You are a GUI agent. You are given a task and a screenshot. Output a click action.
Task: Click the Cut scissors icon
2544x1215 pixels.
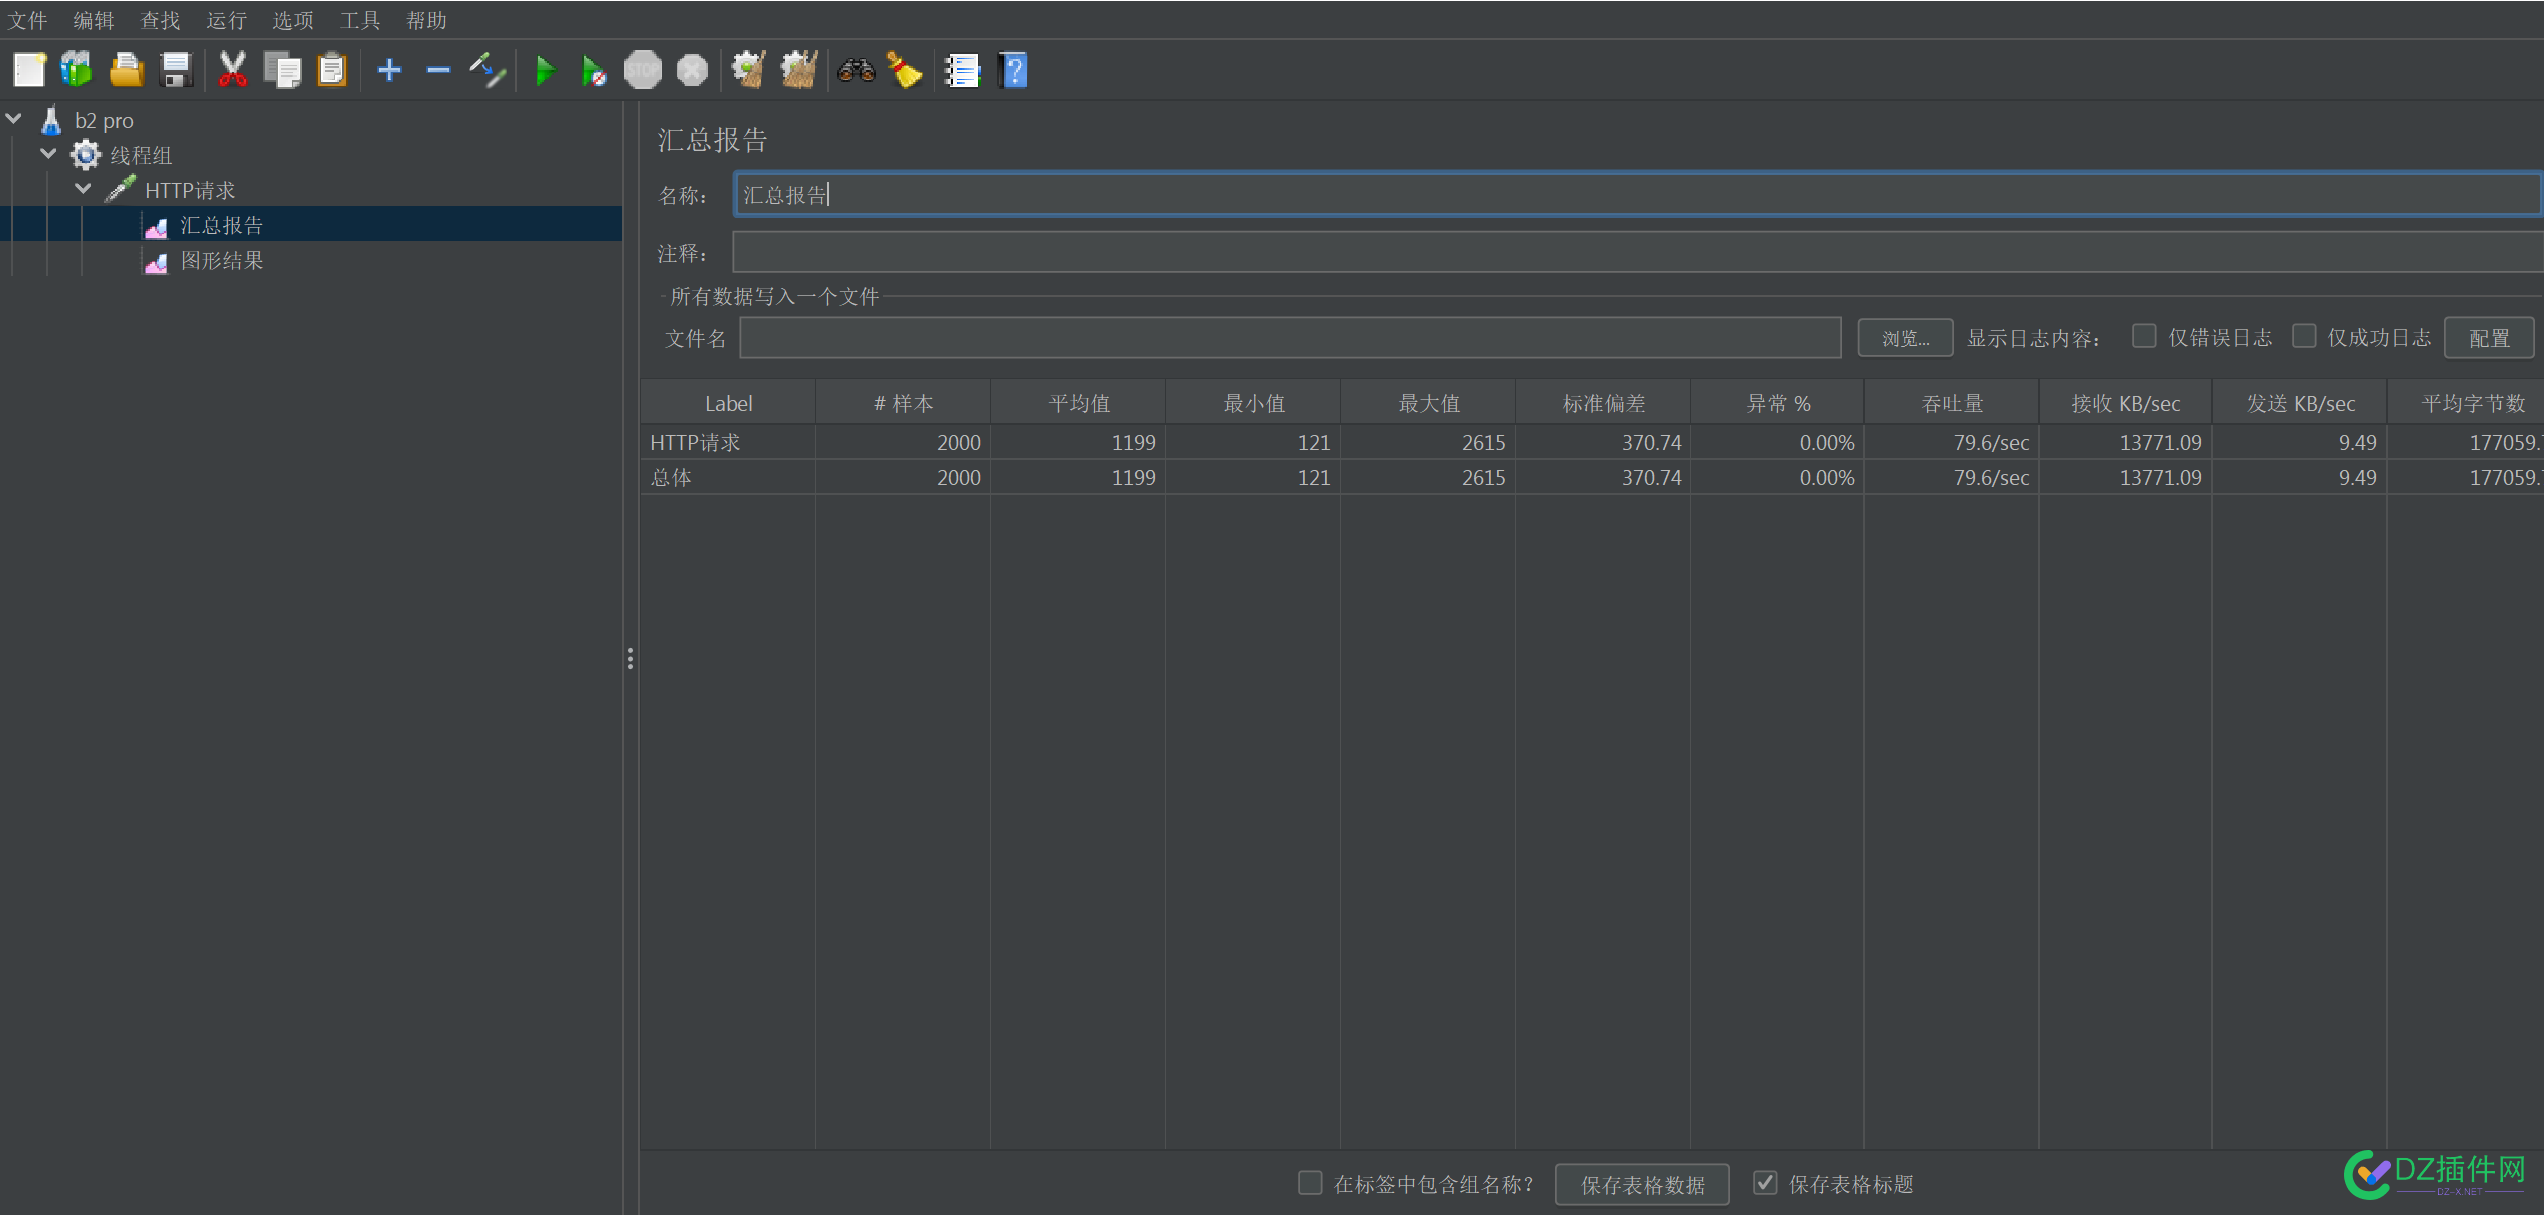[x=233, y=70]
